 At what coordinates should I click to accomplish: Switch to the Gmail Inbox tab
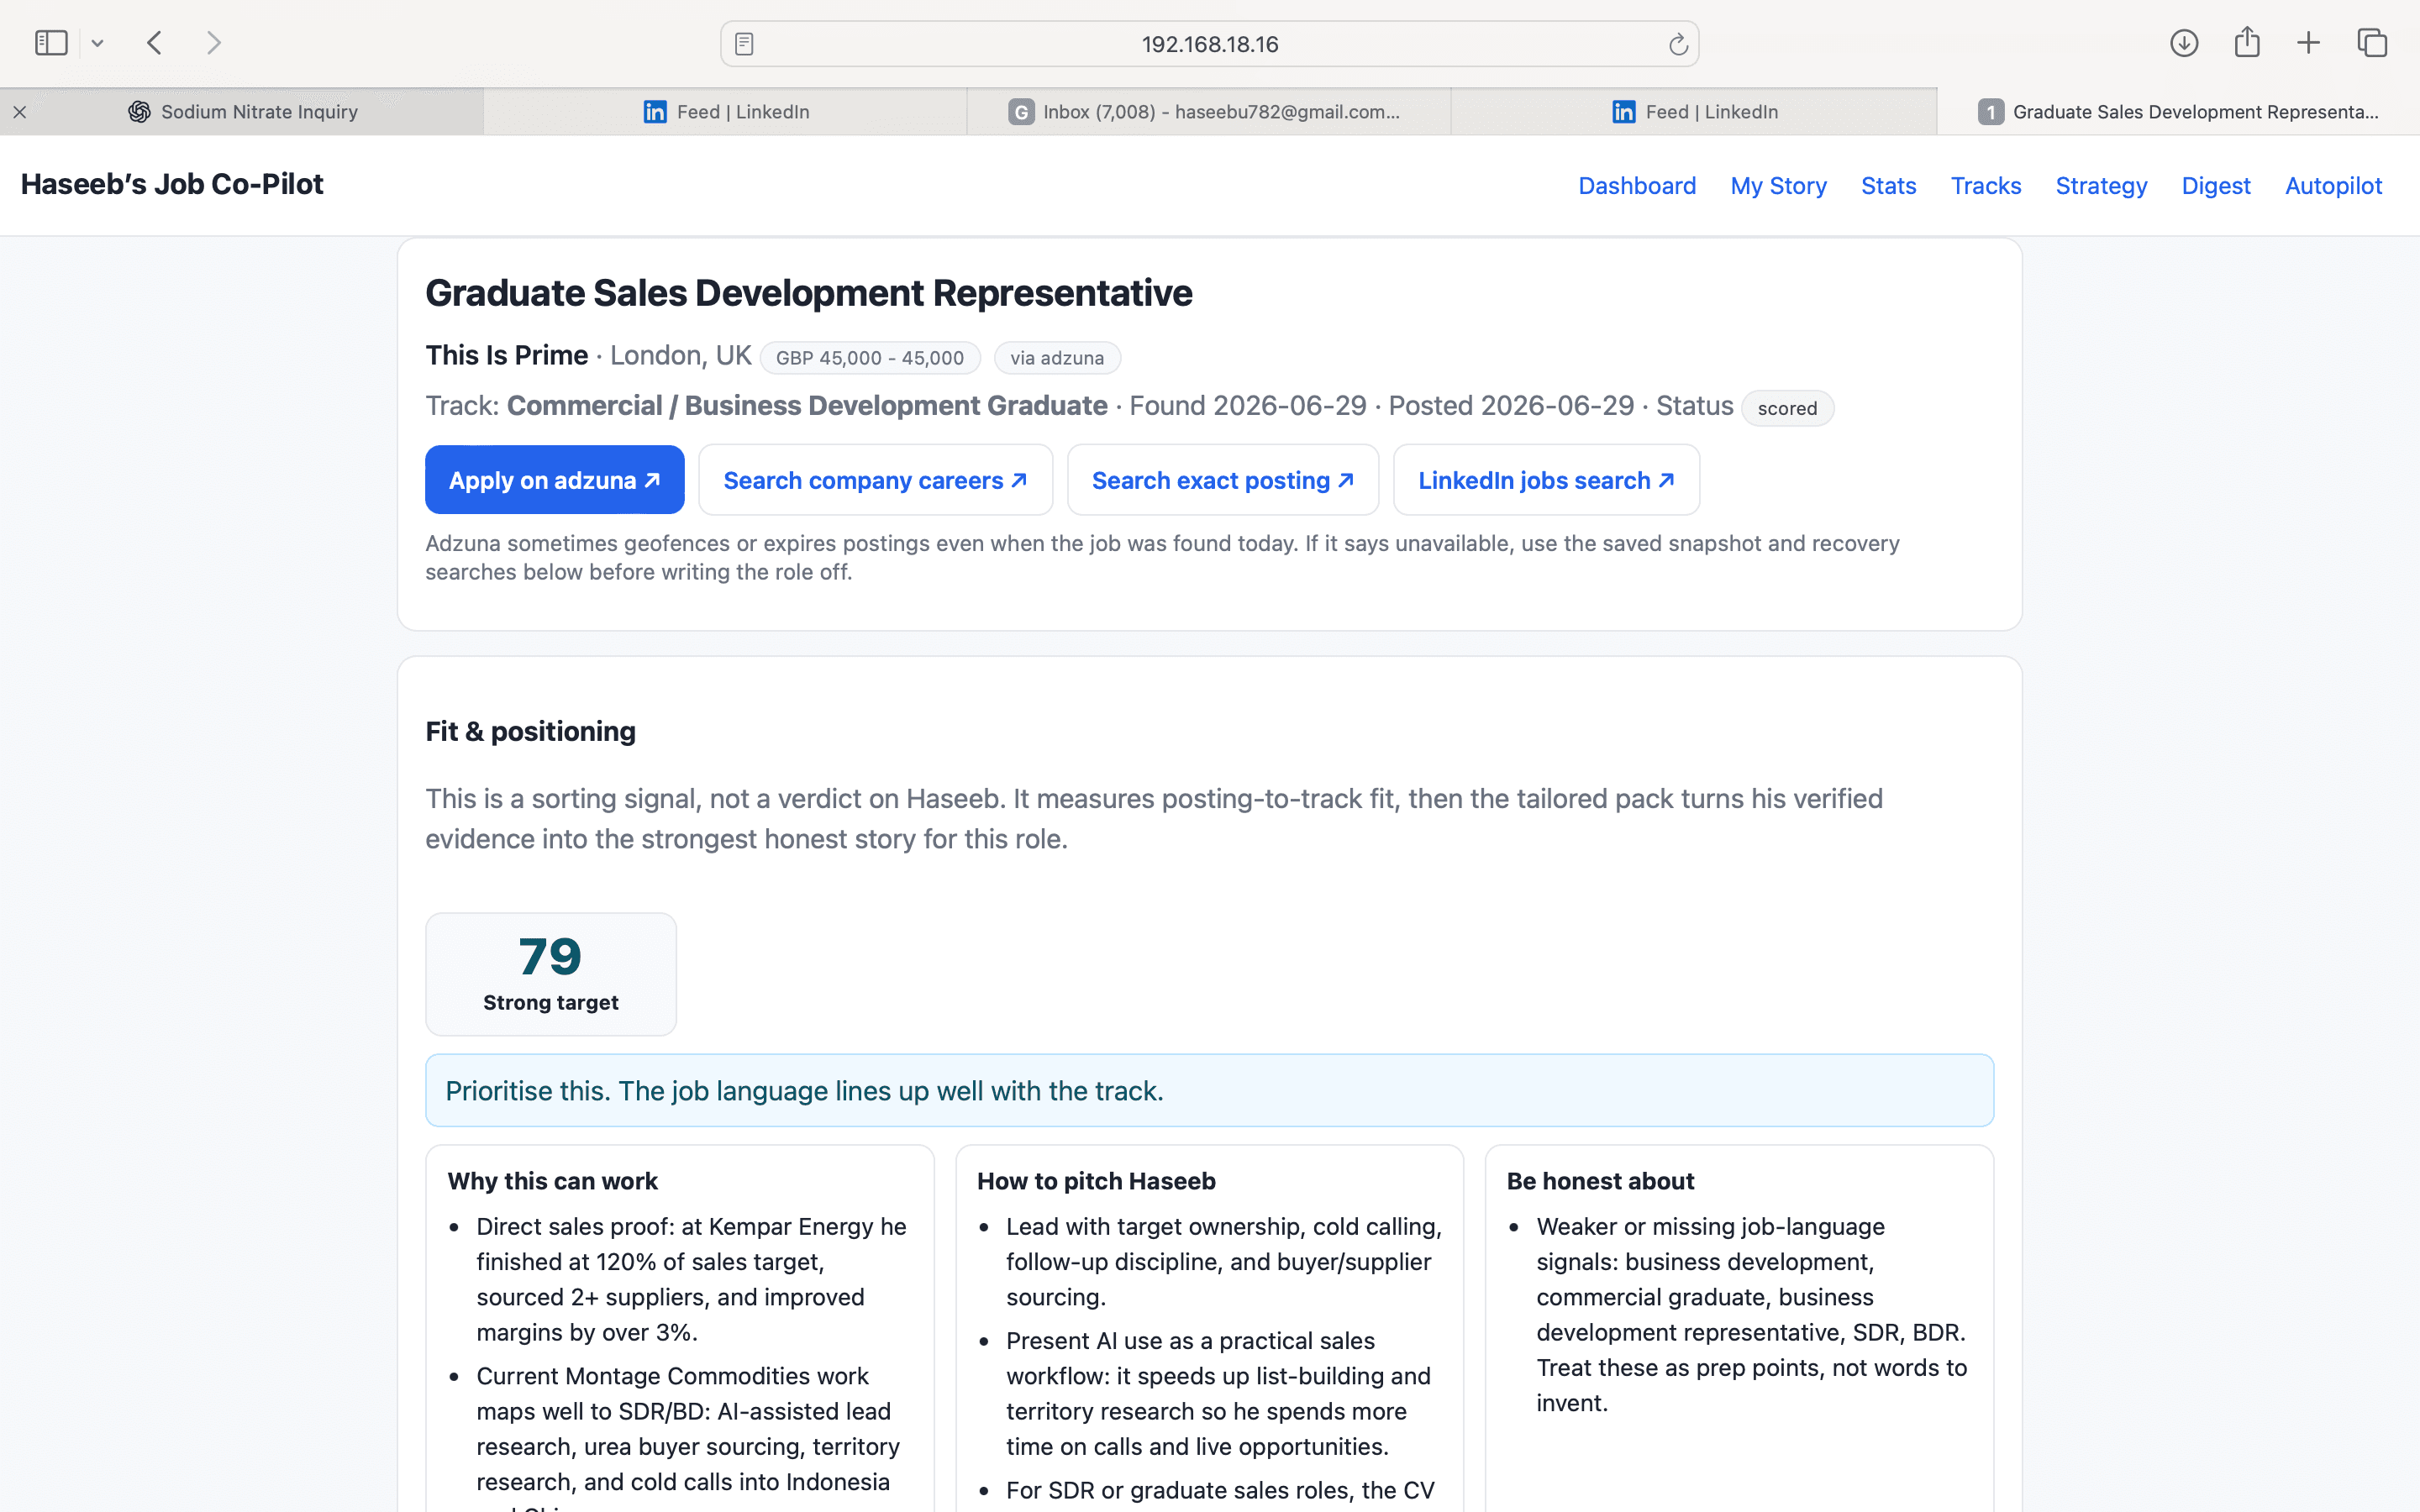coord(1209,112)
